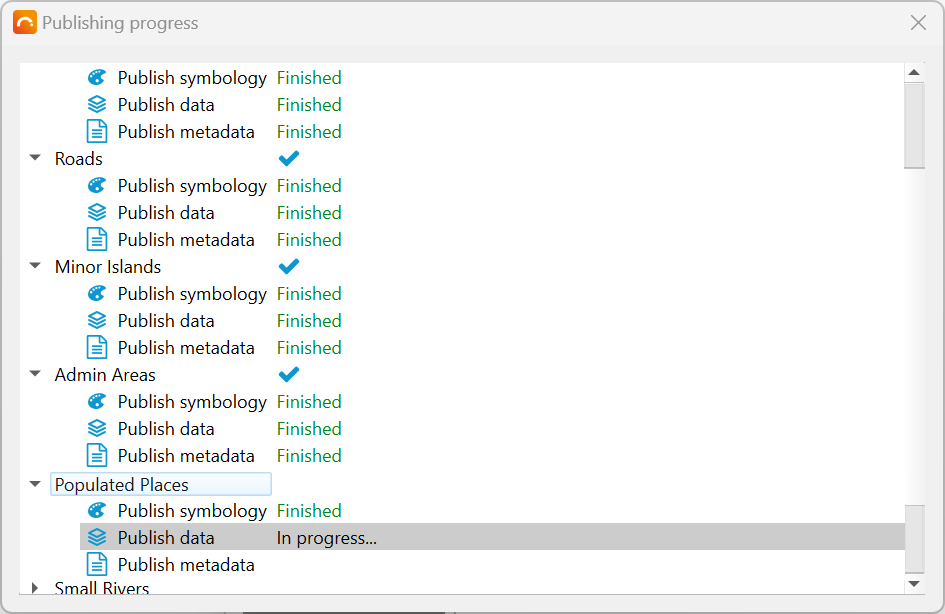
Task: Click the Publish metadata icon under Populated Places
Action: pyautogui.click(x=96, y=564)
